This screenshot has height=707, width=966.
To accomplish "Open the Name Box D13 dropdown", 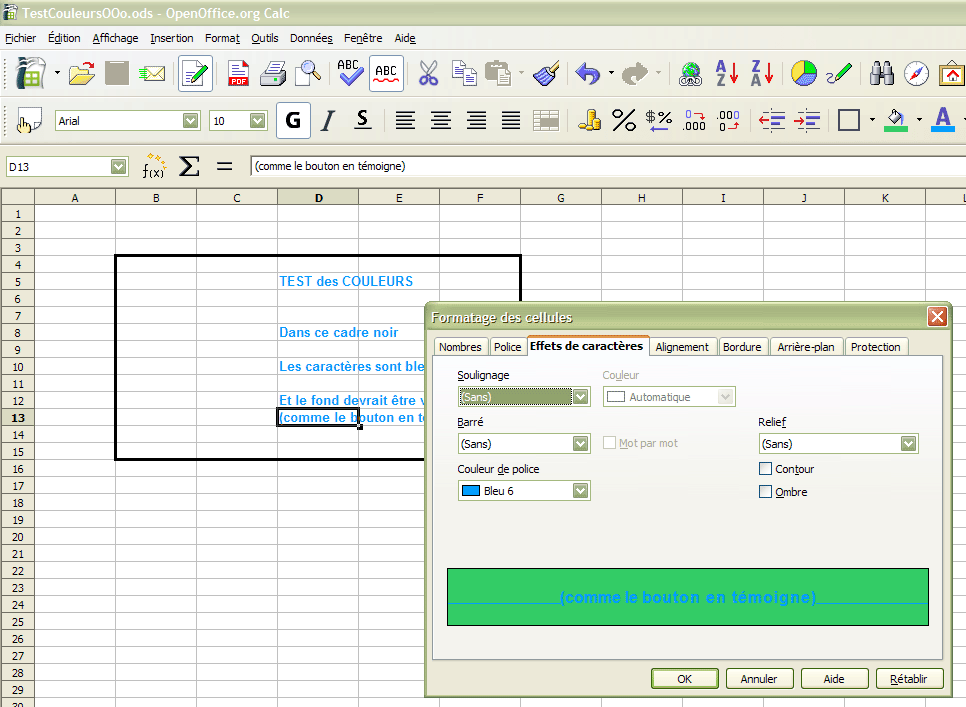I will coord(118,167).
